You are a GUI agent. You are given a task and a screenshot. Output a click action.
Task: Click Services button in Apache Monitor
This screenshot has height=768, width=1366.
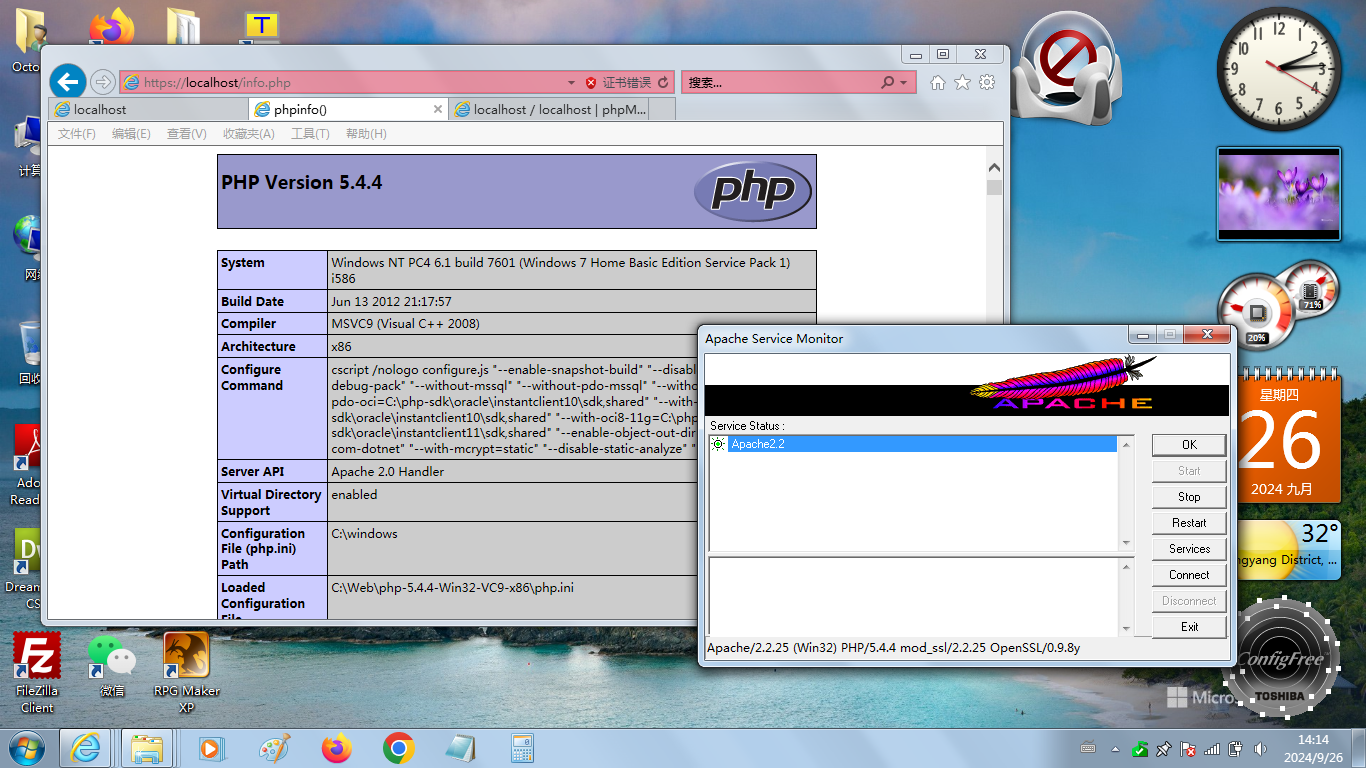coord(1189,549)
